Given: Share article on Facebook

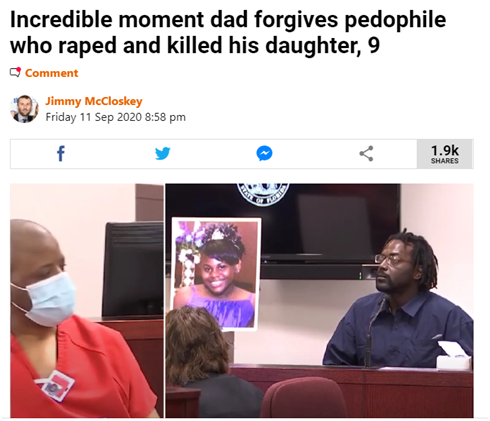Looking at the screenshot, I should pos(61,154).
